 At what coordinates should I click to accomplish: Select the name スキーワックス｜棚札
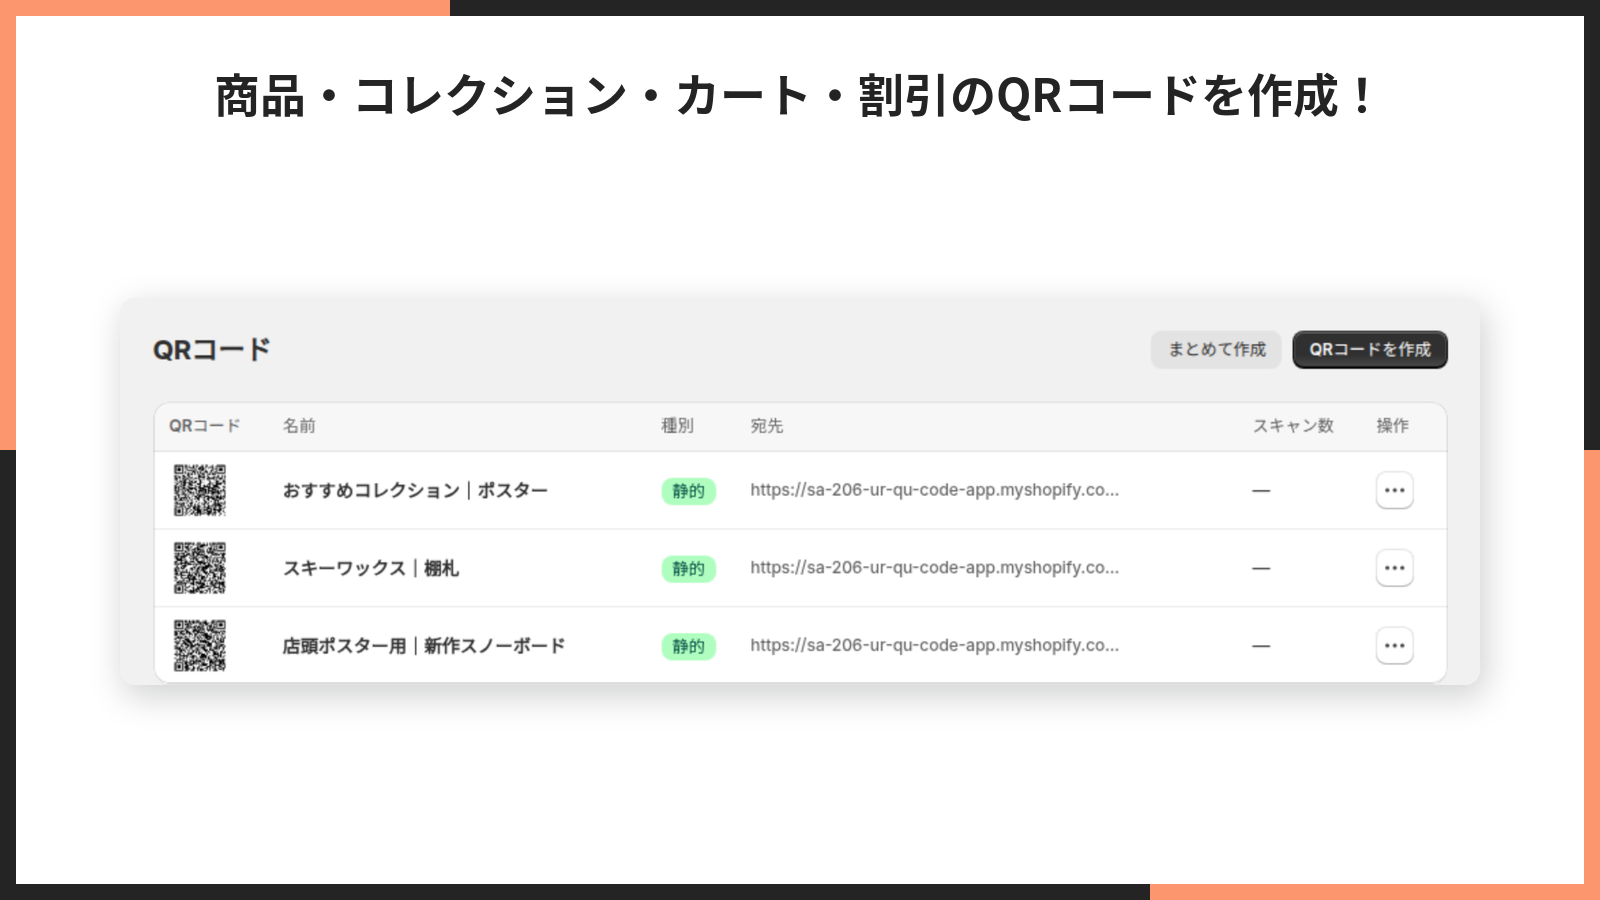pos(371,568)
